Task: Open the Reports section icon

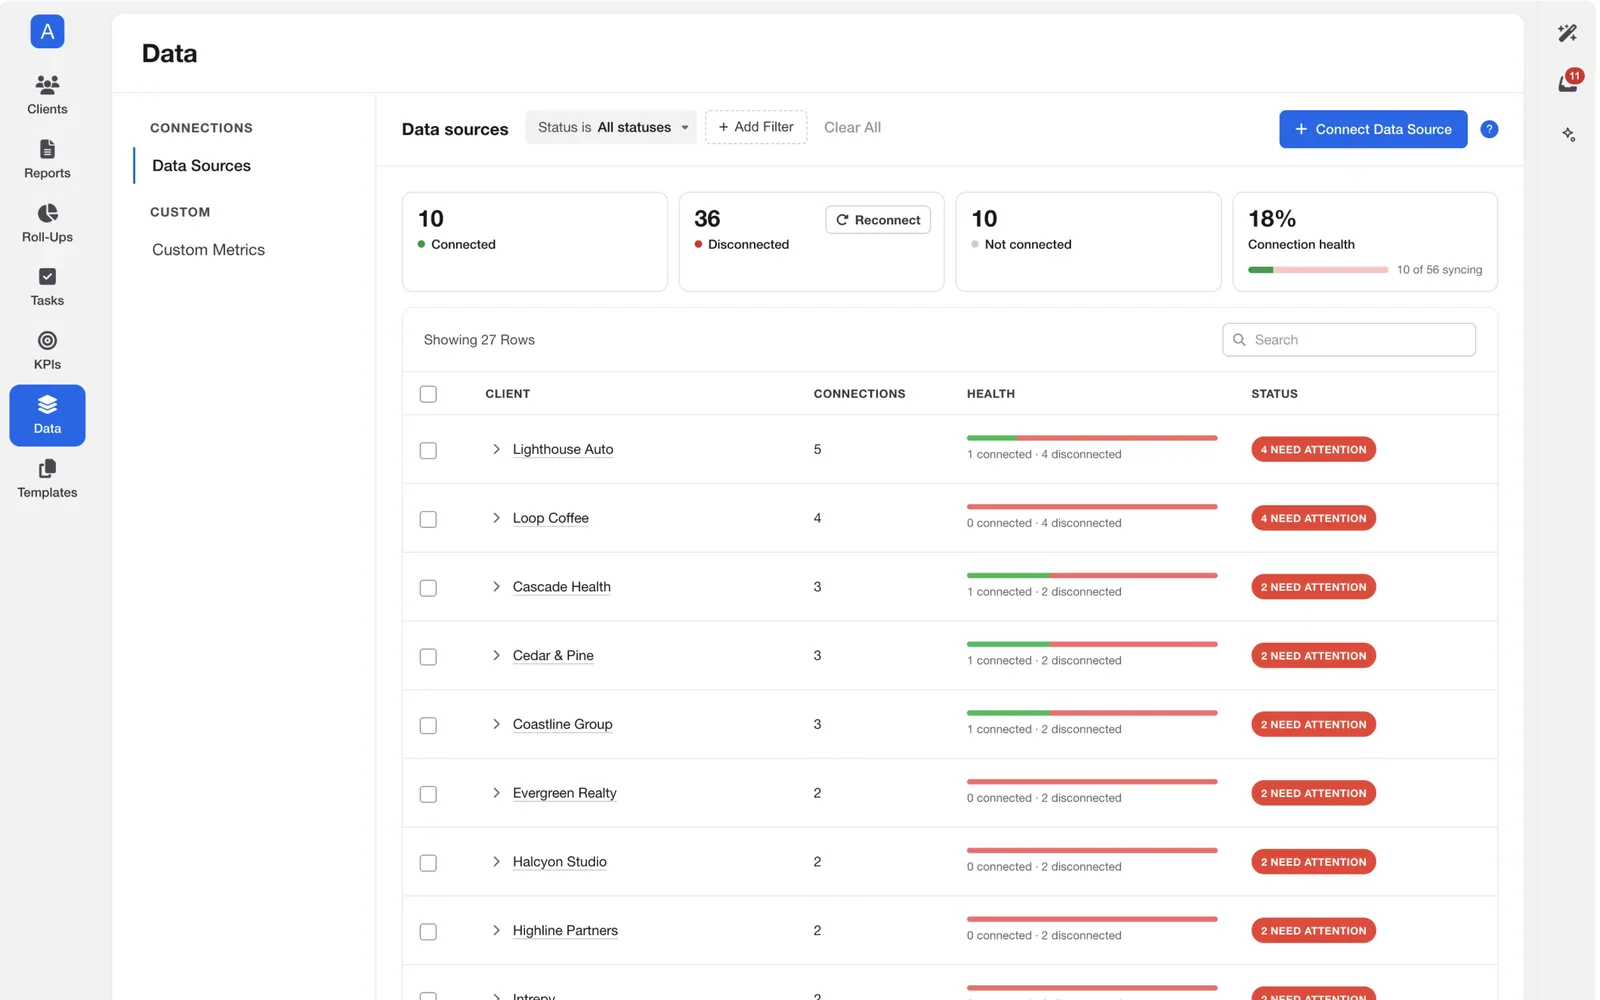Action: (47, 149)
